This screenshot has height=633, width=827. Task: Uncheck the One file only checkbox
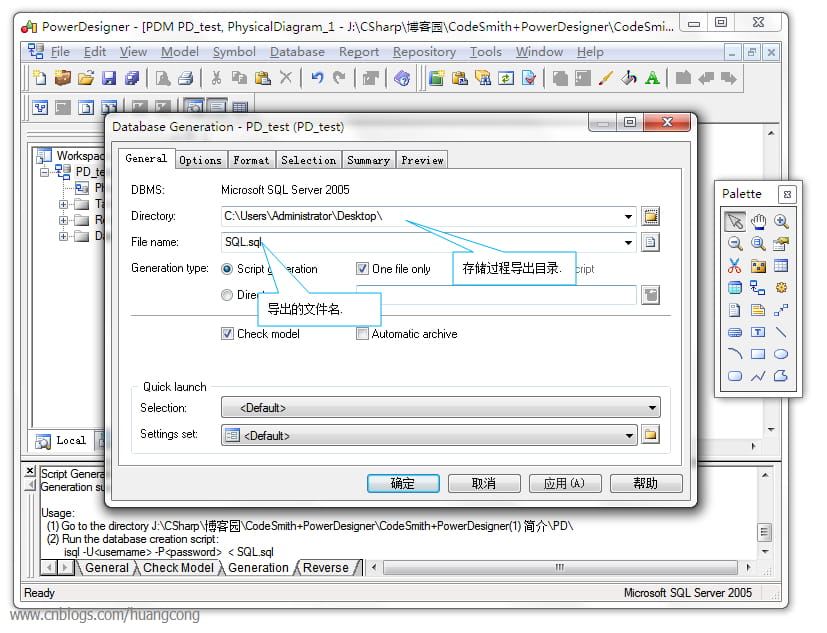(x=362, y=268)
